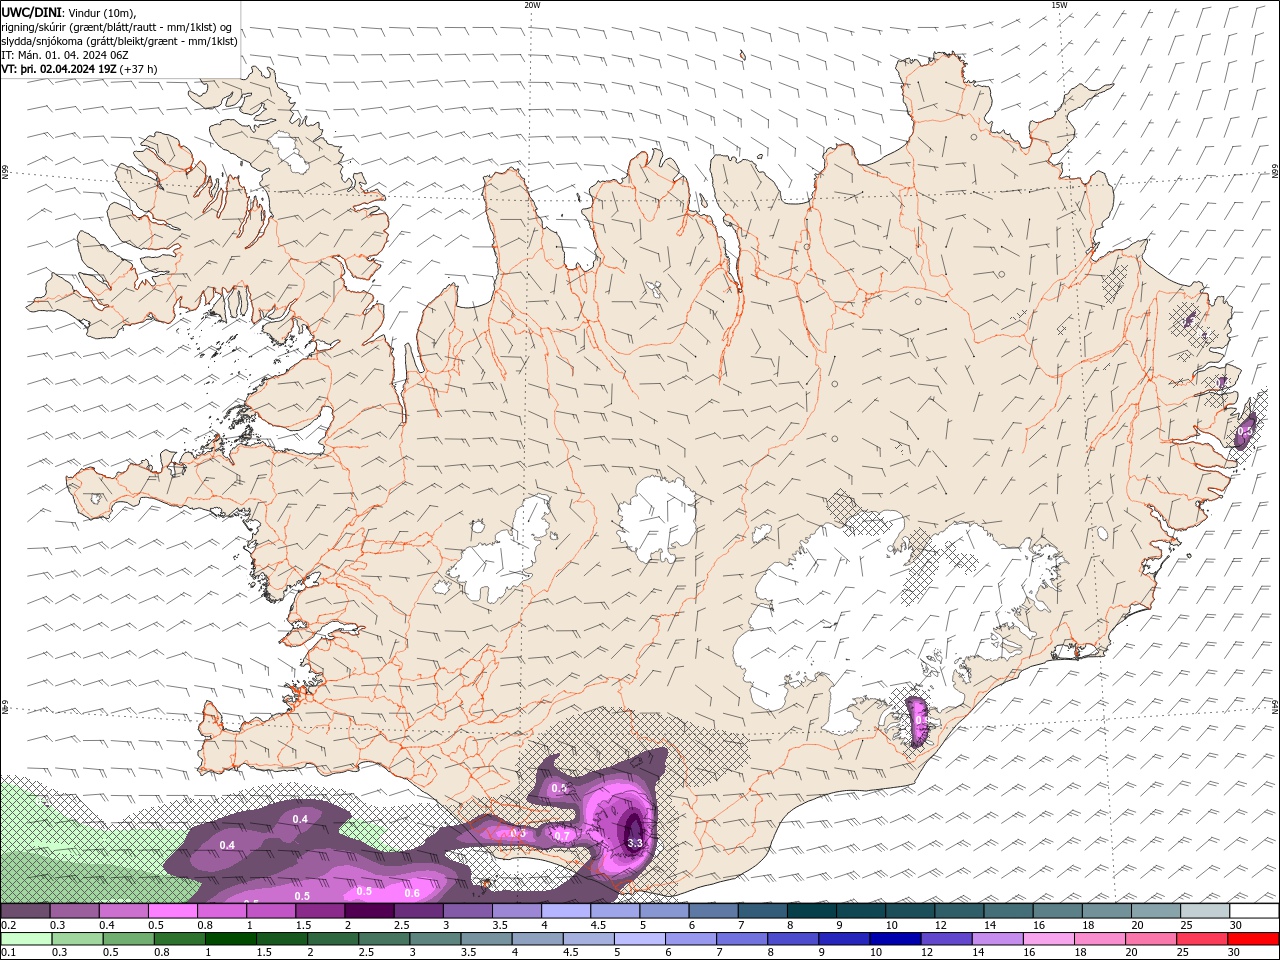
Task: Click the navy blue swatch between 10 and 12
Action: tap(894, 939)
